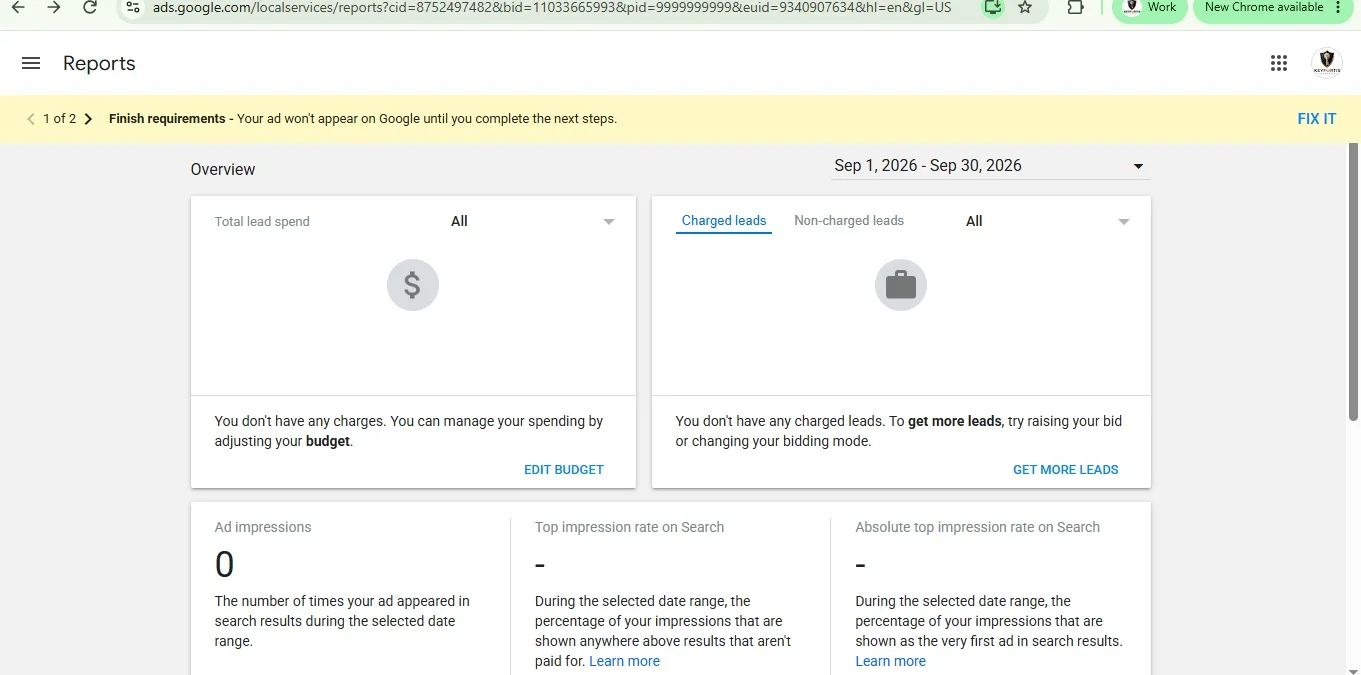Switch to Non-charged leads tab
The width and height of the screenshot is (1361, 675).
pos(849,221)
